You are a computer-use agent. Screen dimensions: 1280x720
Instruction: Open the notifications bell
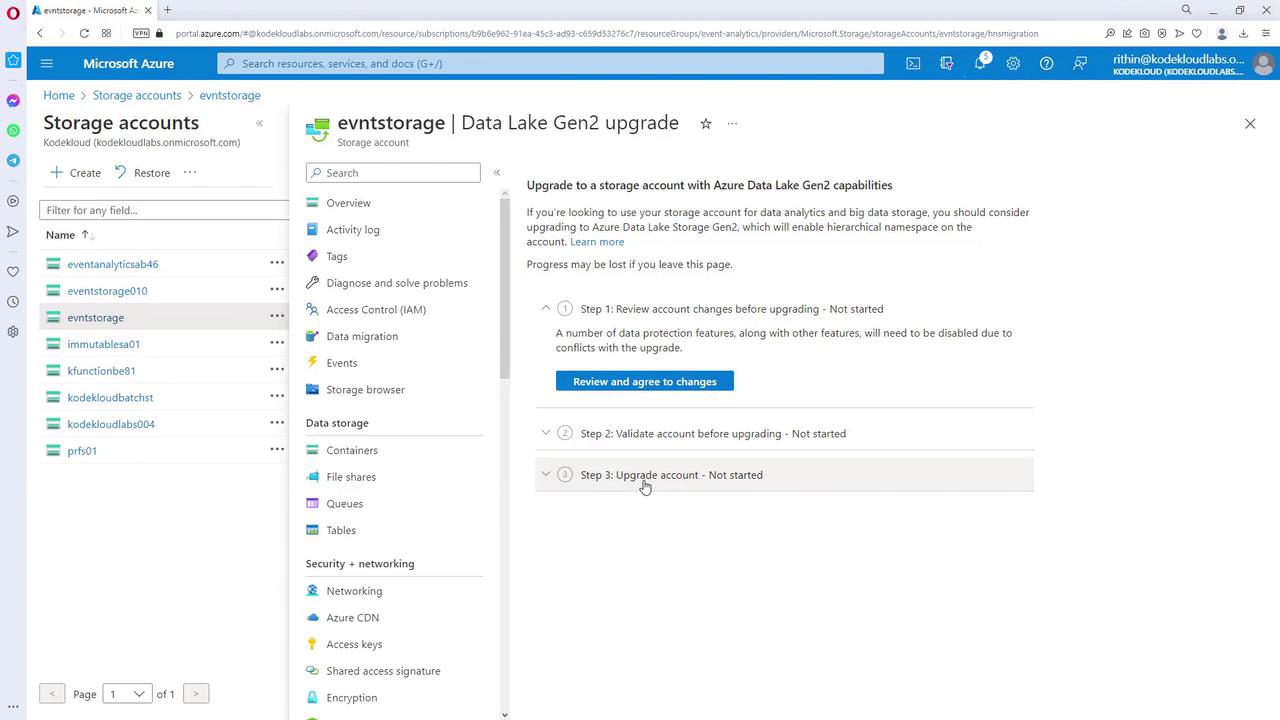tap(980, 63)
